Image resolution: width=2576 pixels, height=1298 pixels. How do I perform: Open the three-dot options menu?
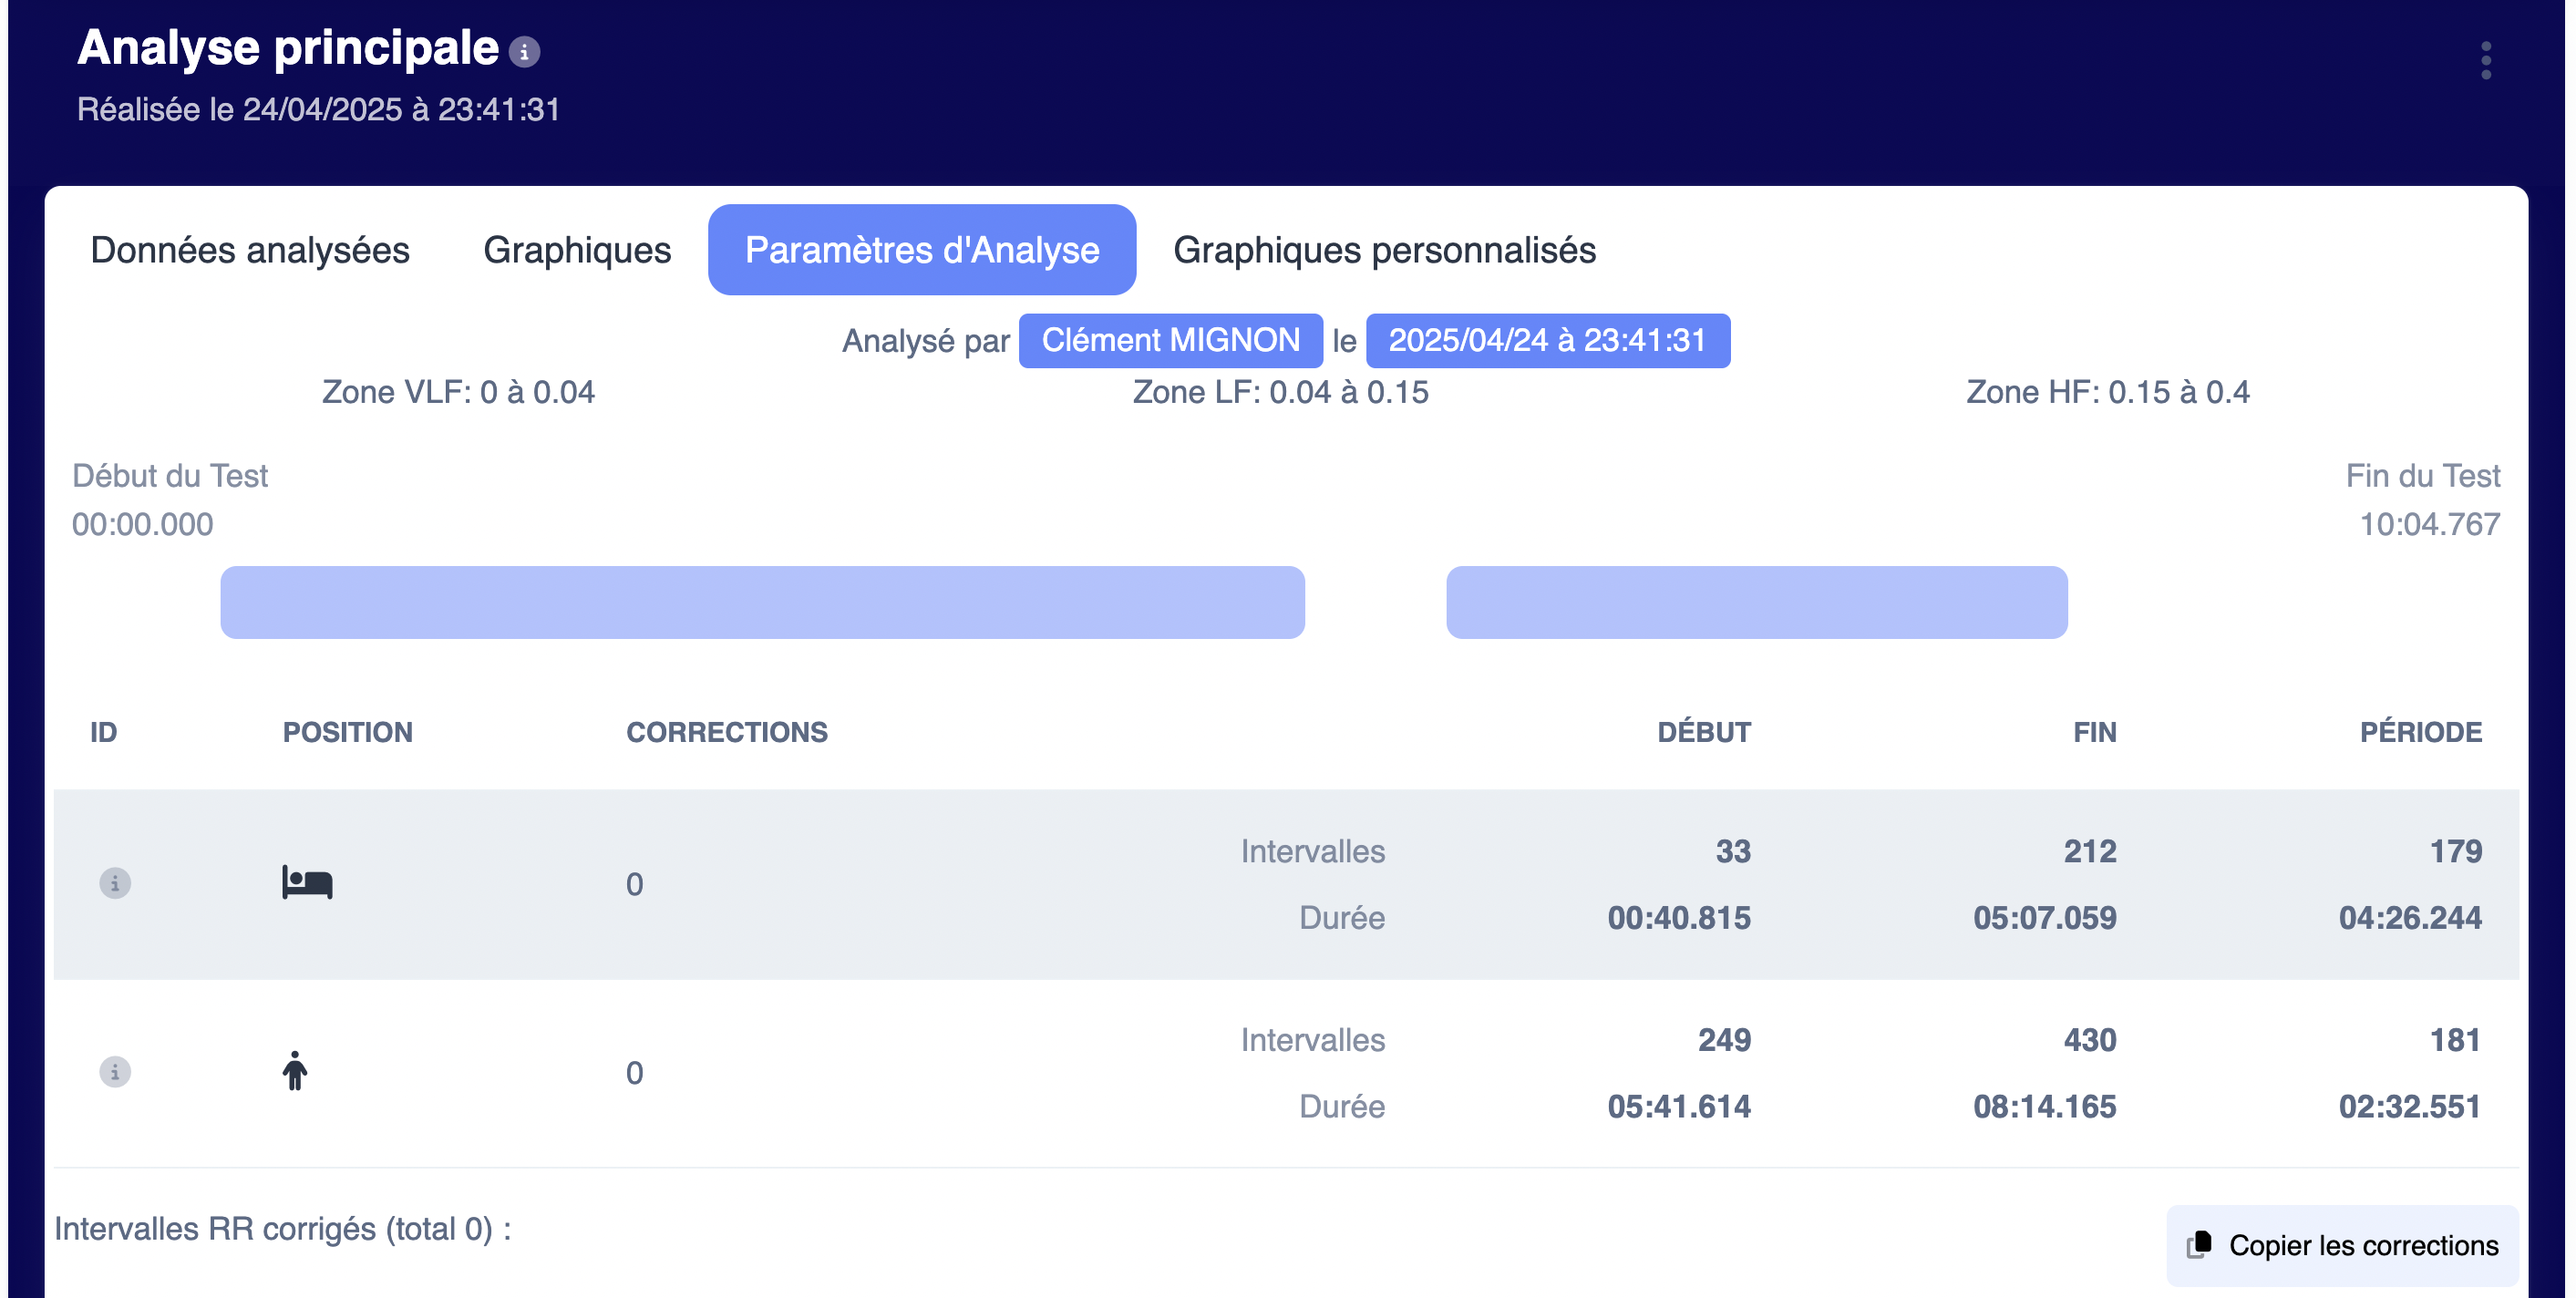click(x=2485, y=60)
